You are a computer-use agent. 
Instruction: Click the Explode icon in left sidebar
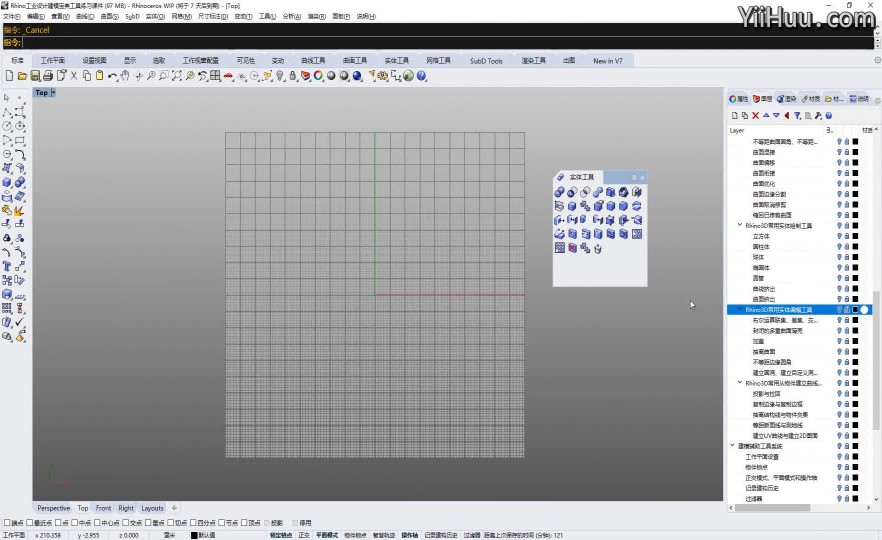[x=19, y=210]
